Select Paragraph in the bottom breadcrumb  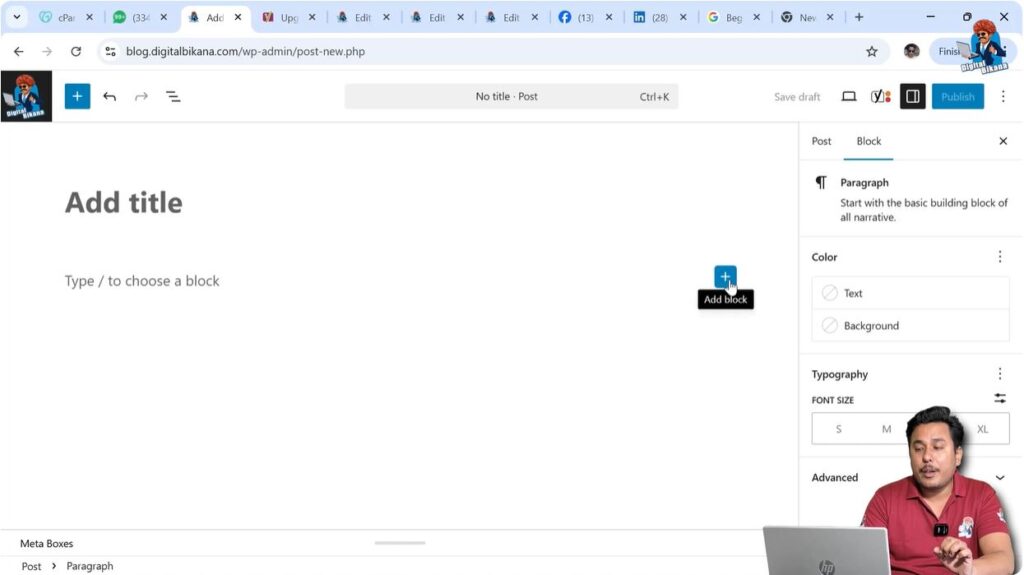(x=89, y=566)
